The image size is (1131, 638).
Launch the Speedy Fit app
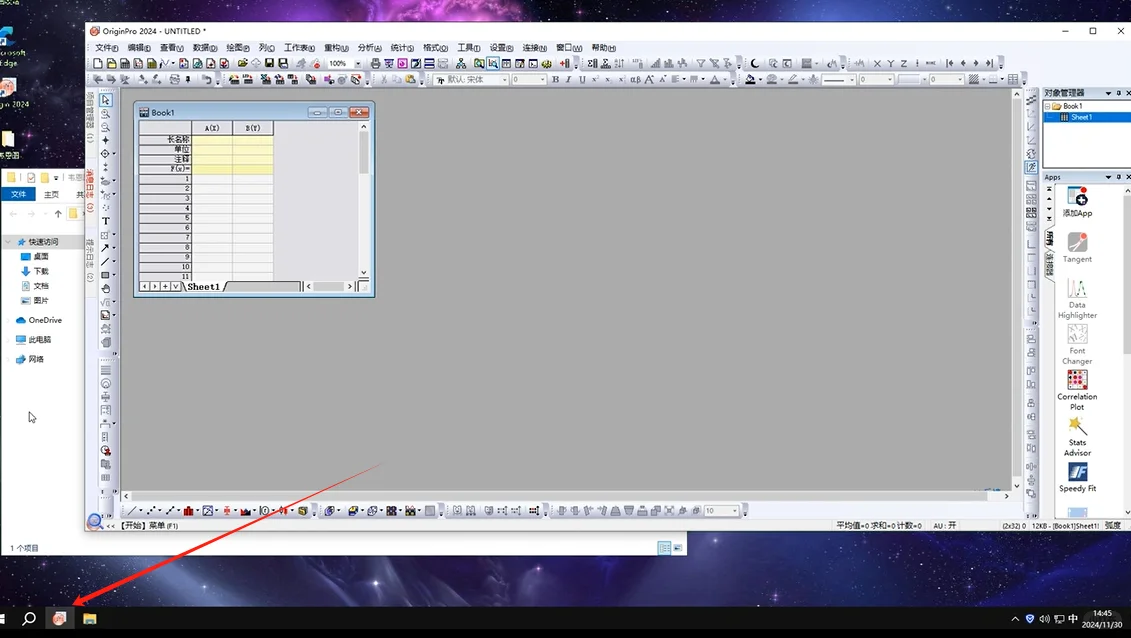[x=1077, y=477]
